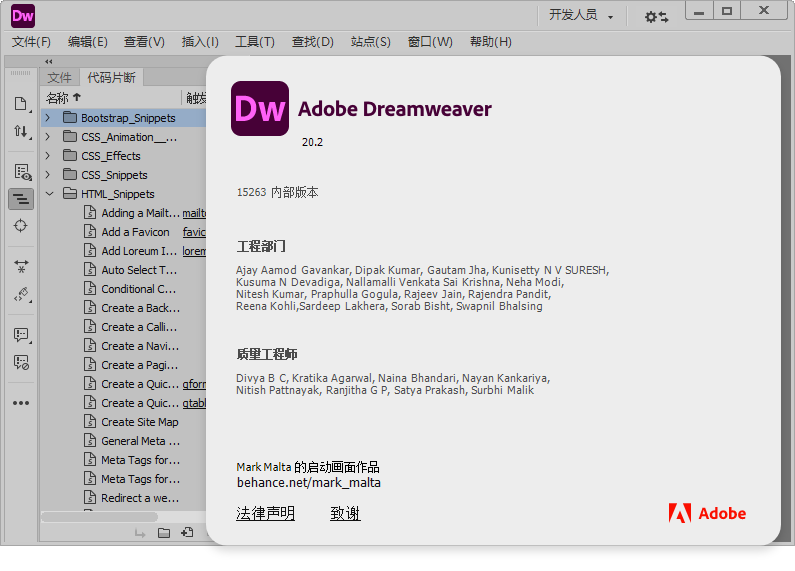The height and width of the screenshot is (571, 795).
Task: Expand the Bootstrap_Snippets folder chevron
Action: point(48,118)
